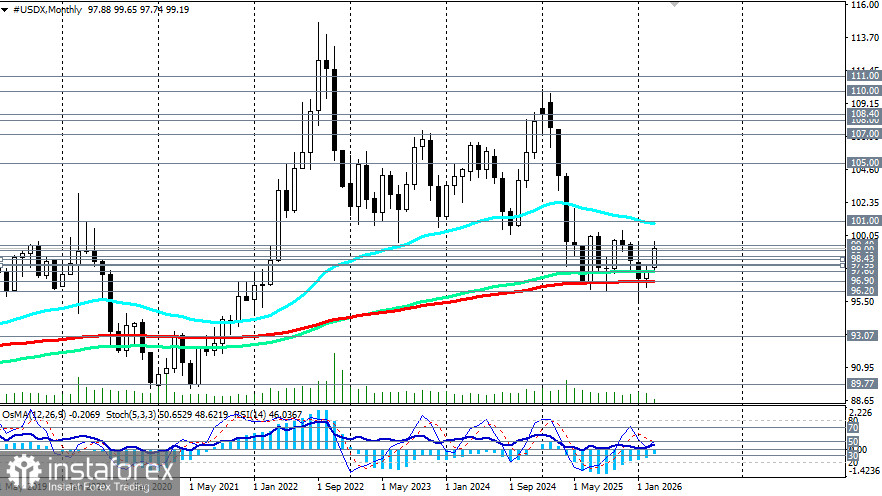Select the 110.00 level price tag
Viewport: 882px width, 496px height.
click(864, 91)
